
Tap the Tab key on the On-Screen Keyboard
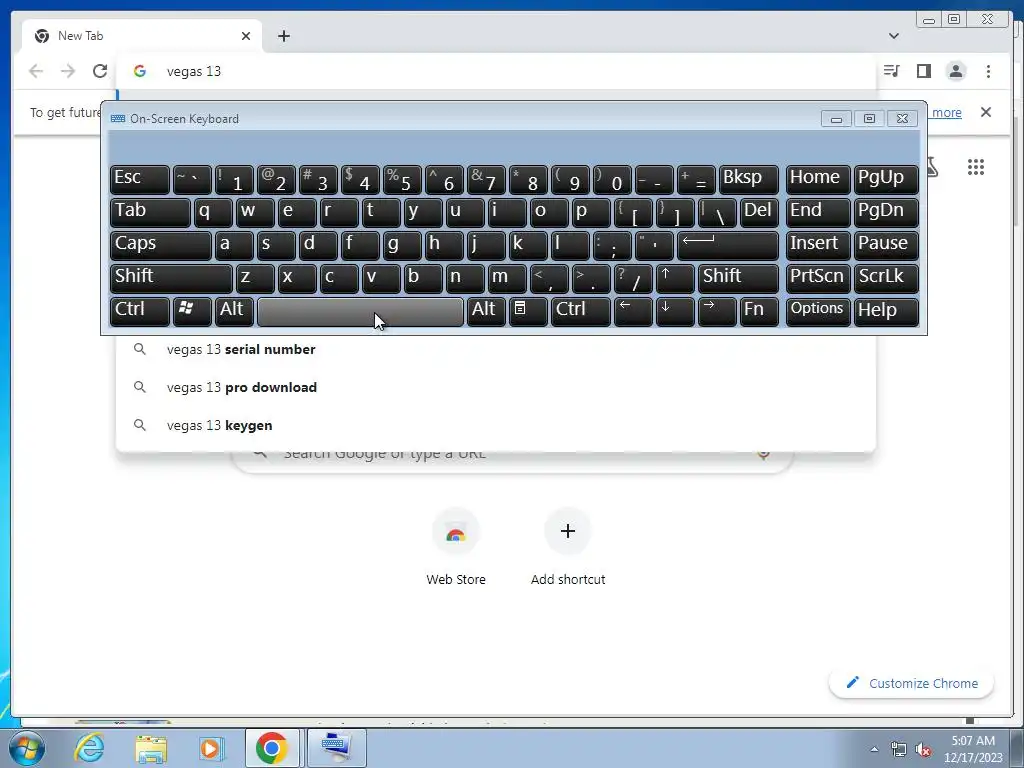click(150, 212)
